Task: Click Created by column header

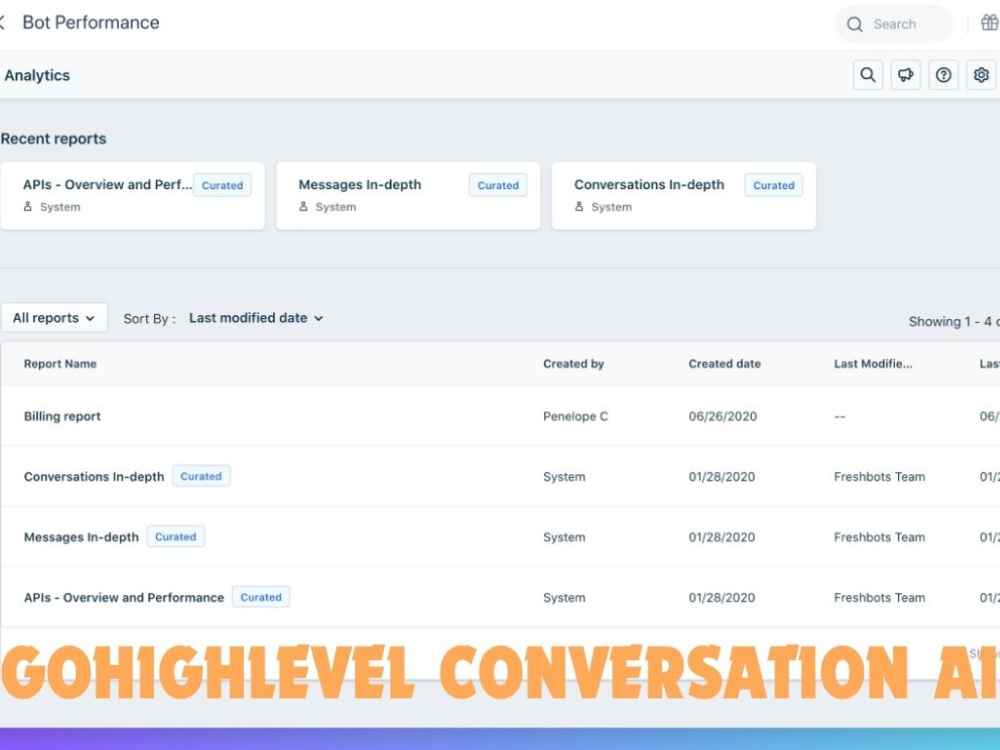Action: click(x=573, y=364)
